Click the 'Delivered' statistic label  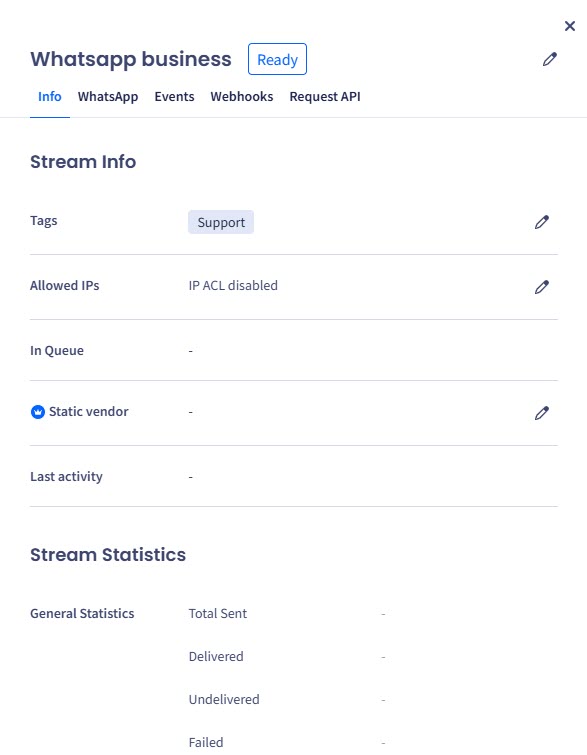216,656
